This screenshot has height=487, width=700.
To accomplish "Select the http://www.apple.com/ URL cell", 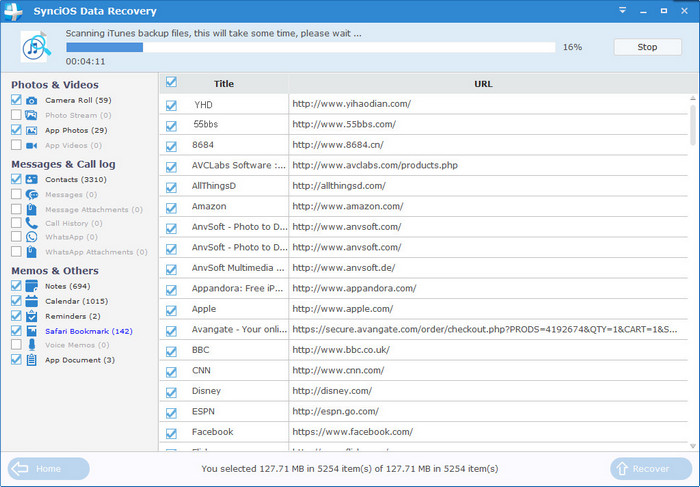I will 343,309.
